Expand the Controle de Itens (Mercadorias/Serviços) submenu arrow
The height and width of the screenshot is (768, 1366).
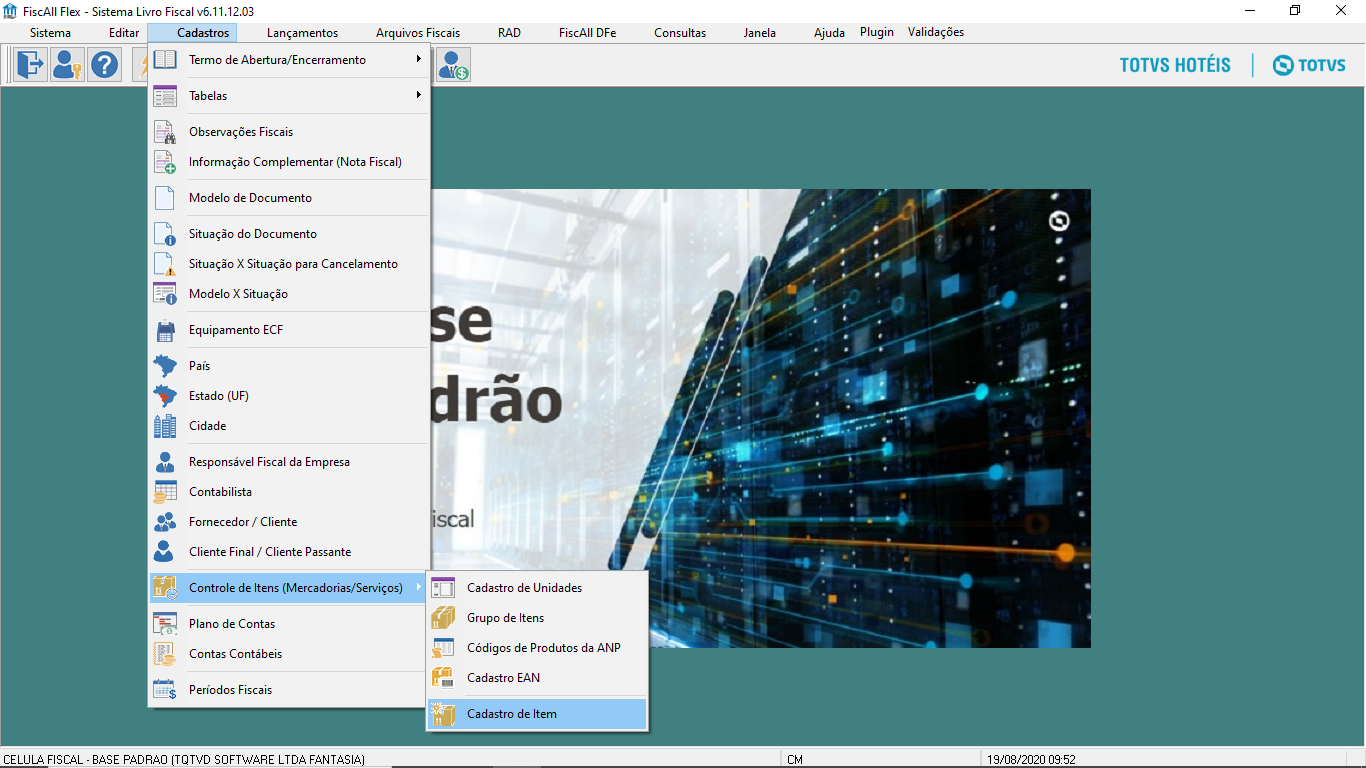point(419,587)
